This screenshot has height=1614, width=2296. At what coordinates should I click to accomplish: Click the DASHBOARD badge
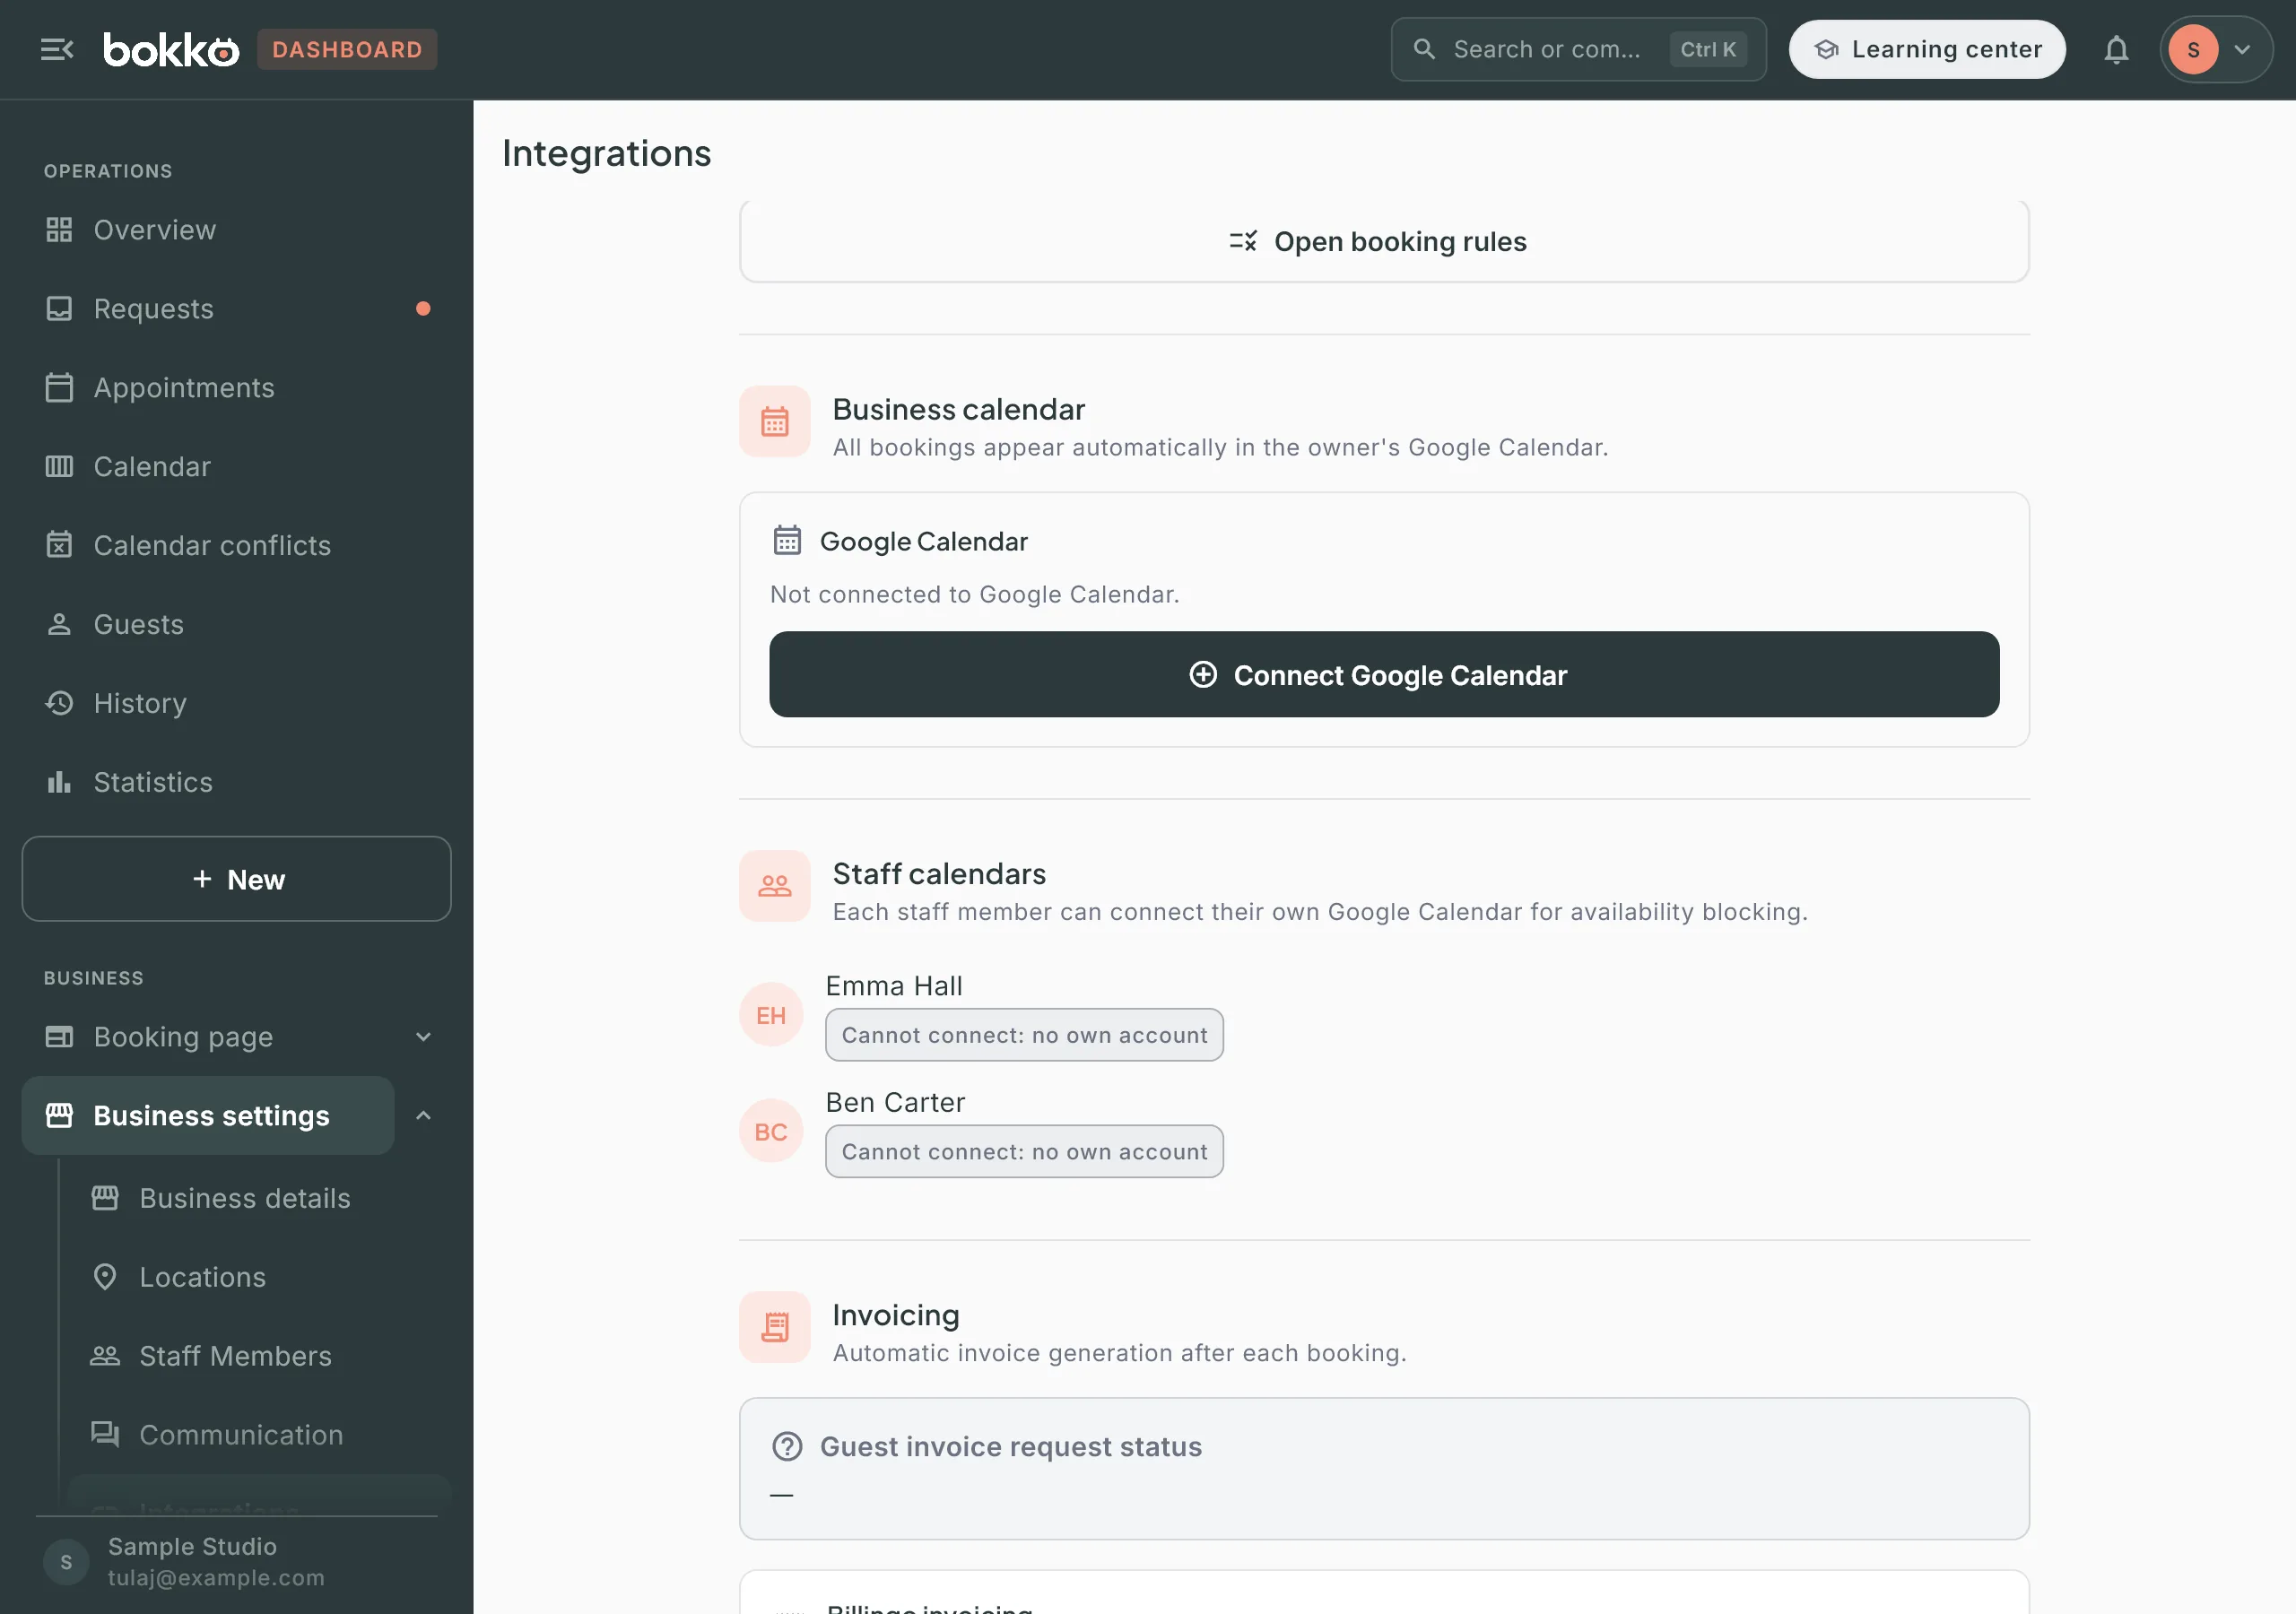click(347, 49)
